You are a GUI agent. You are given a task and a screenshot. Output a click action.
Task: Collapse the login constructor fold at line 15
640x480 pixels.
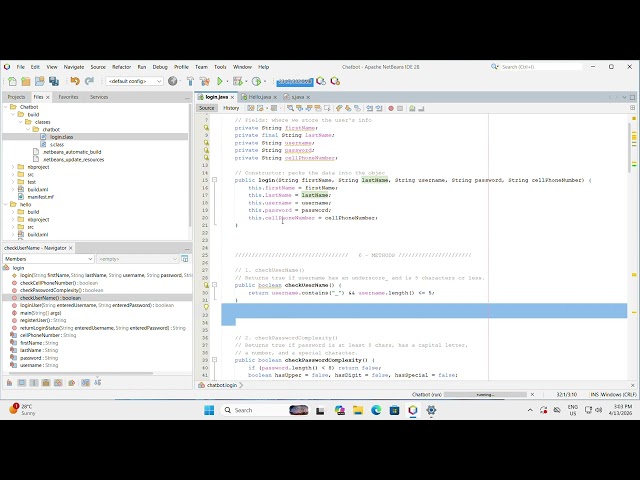(214, 180)
